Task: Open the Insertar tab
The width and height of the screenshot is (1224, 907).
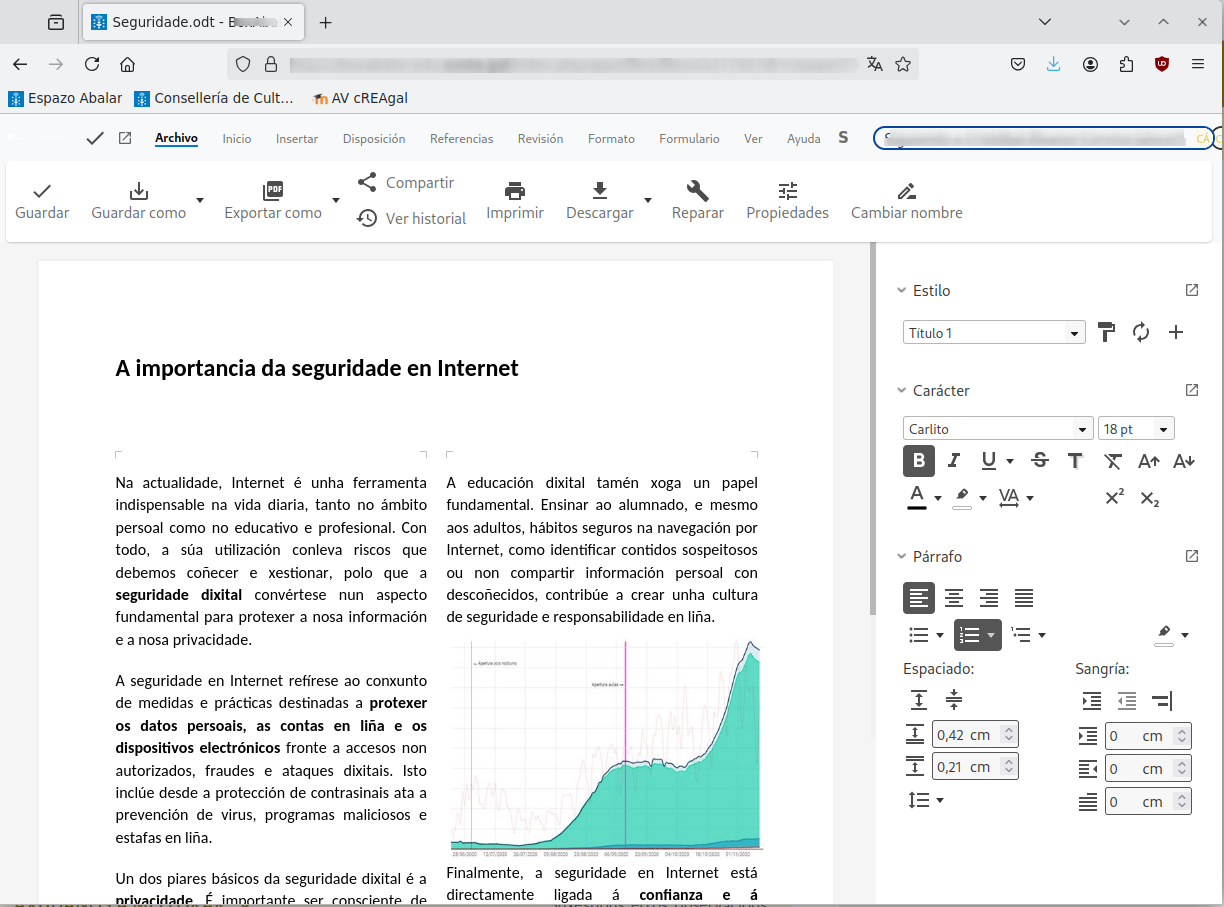Action: point(297,139)
